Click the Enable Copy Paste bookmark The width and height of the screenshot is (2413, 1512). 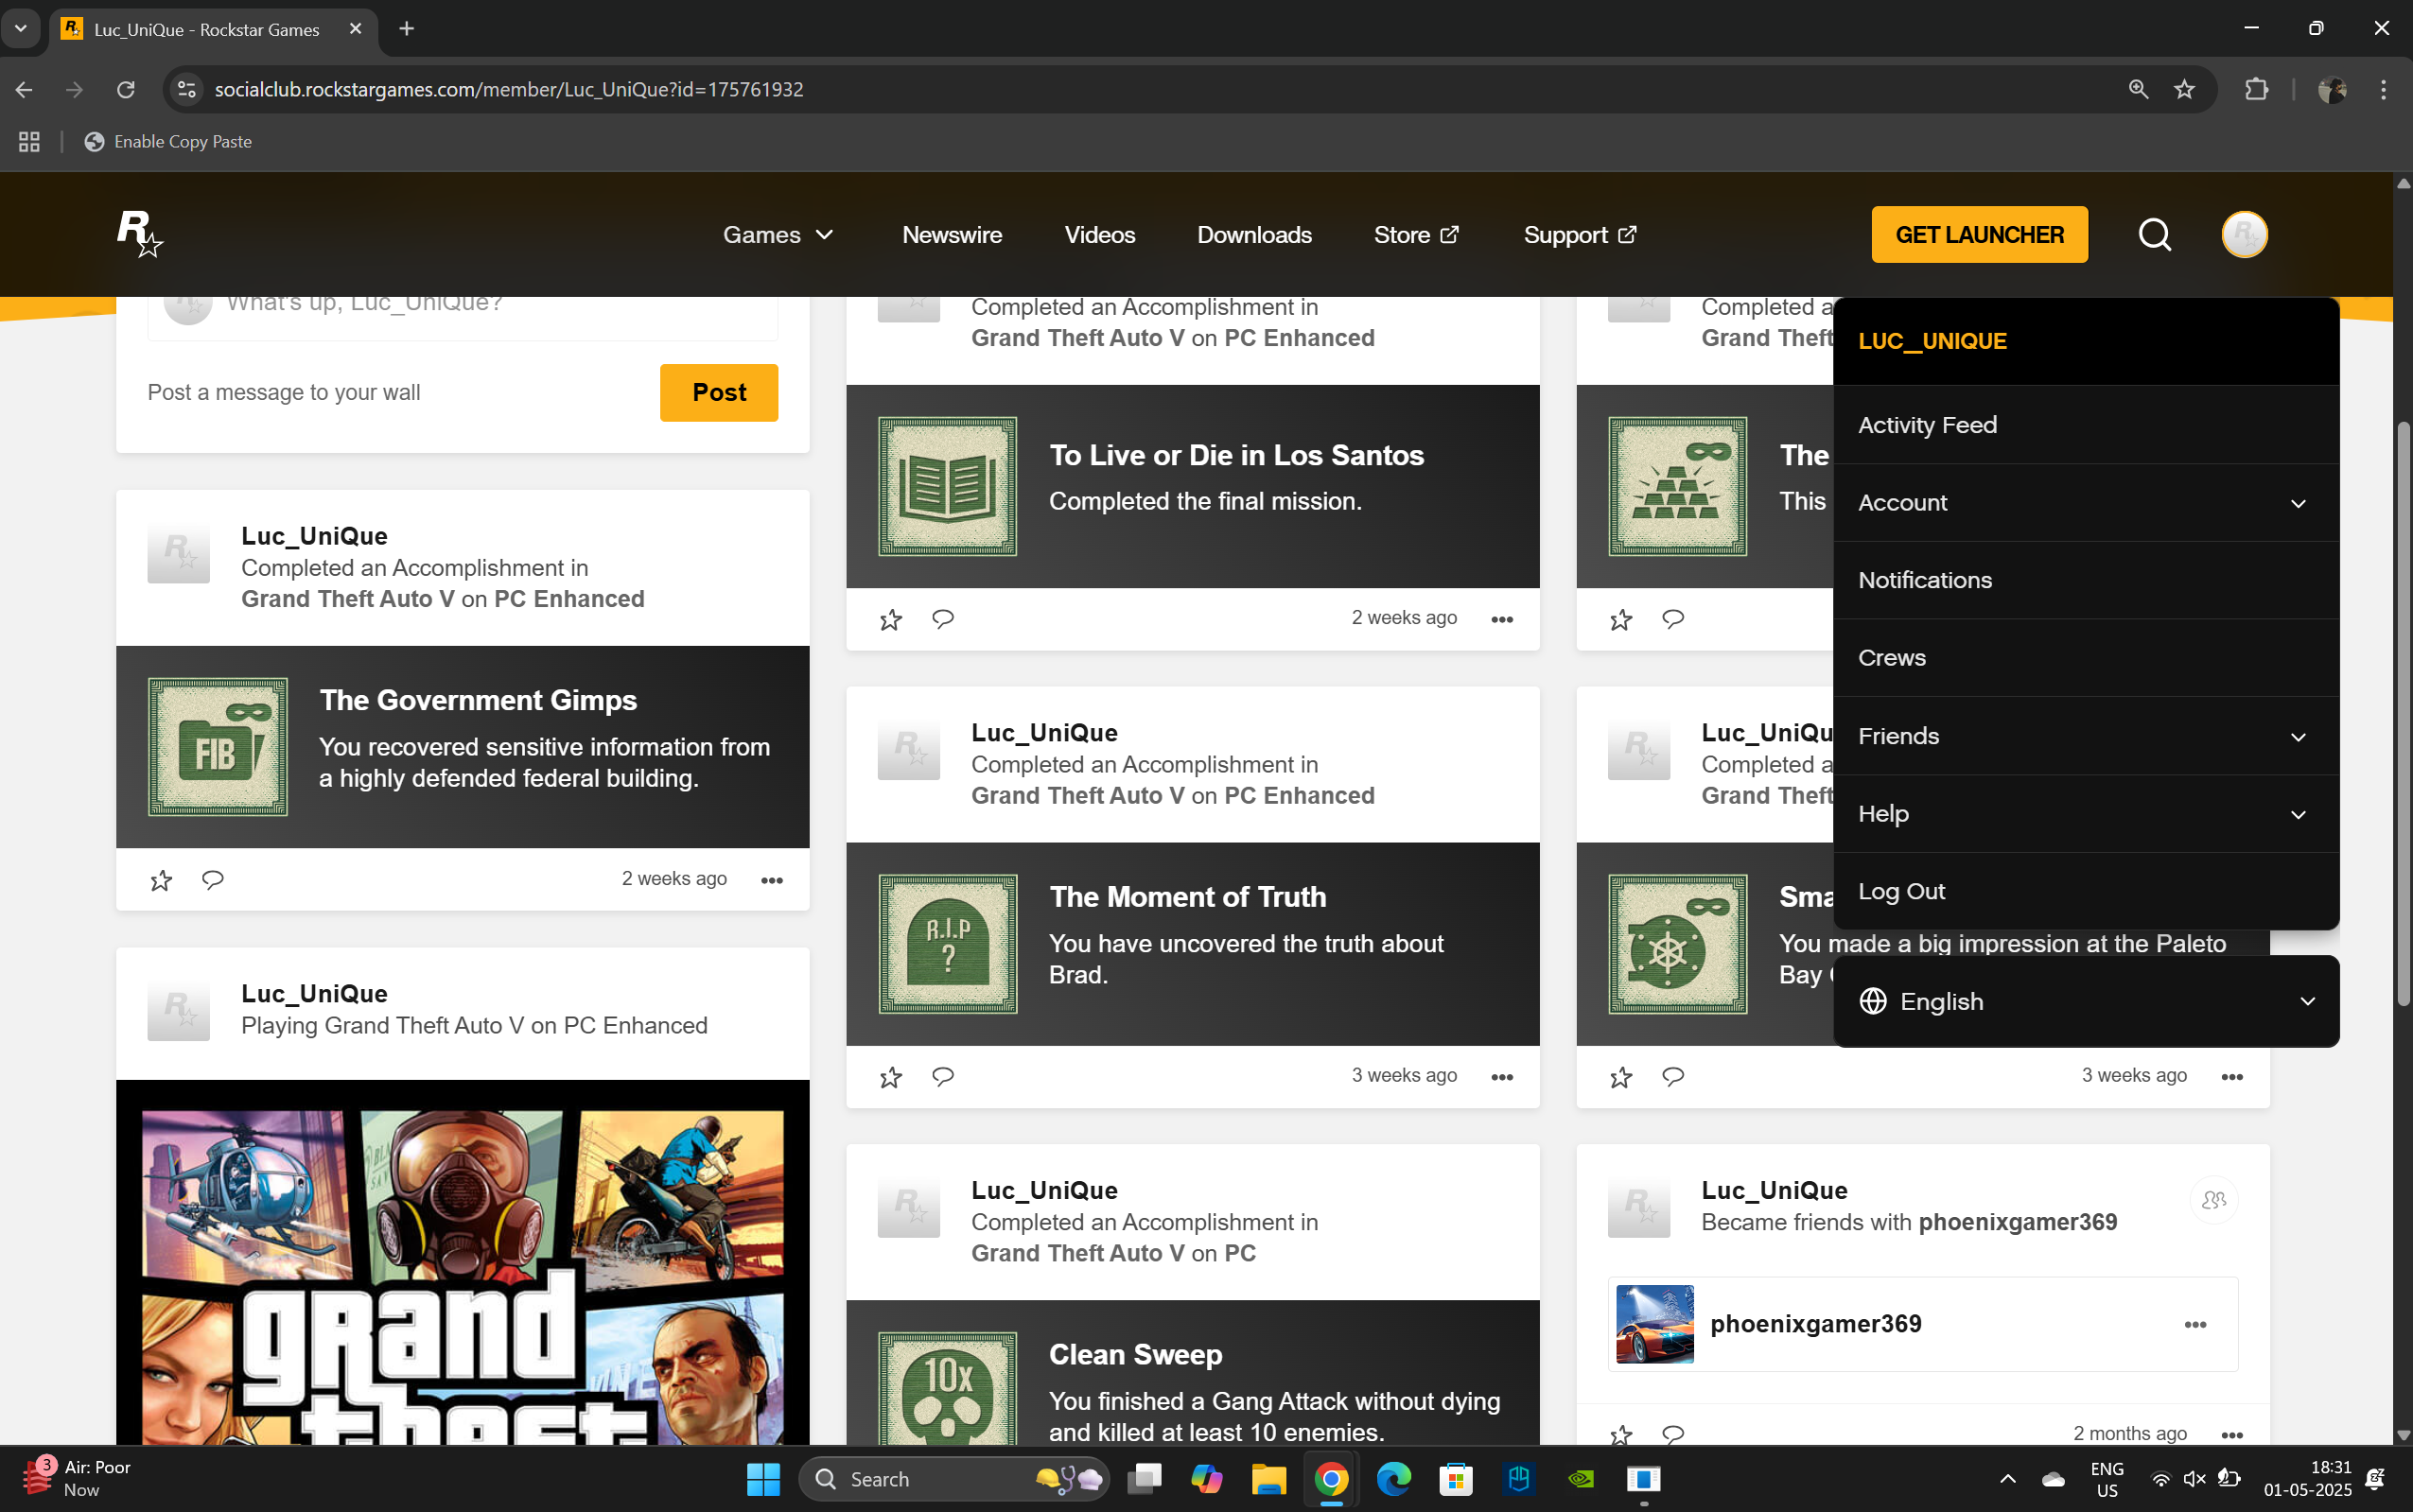[x=168, y=141]
